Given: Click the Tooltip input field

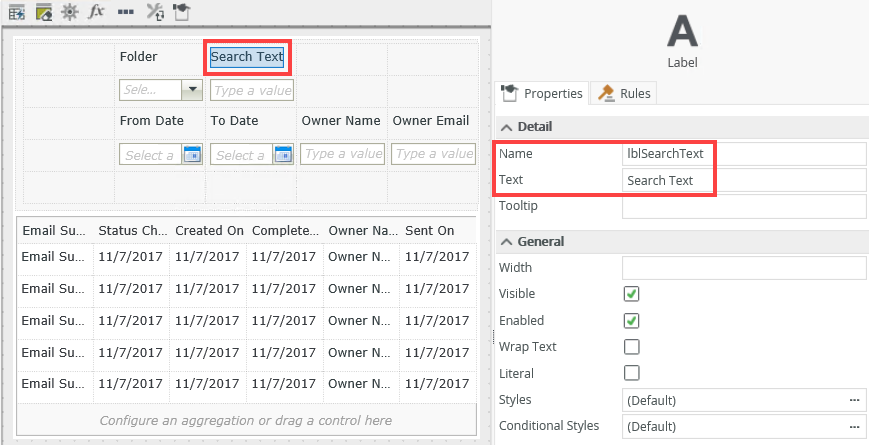Looking at the screenshot, I should (x=743, y=206).
